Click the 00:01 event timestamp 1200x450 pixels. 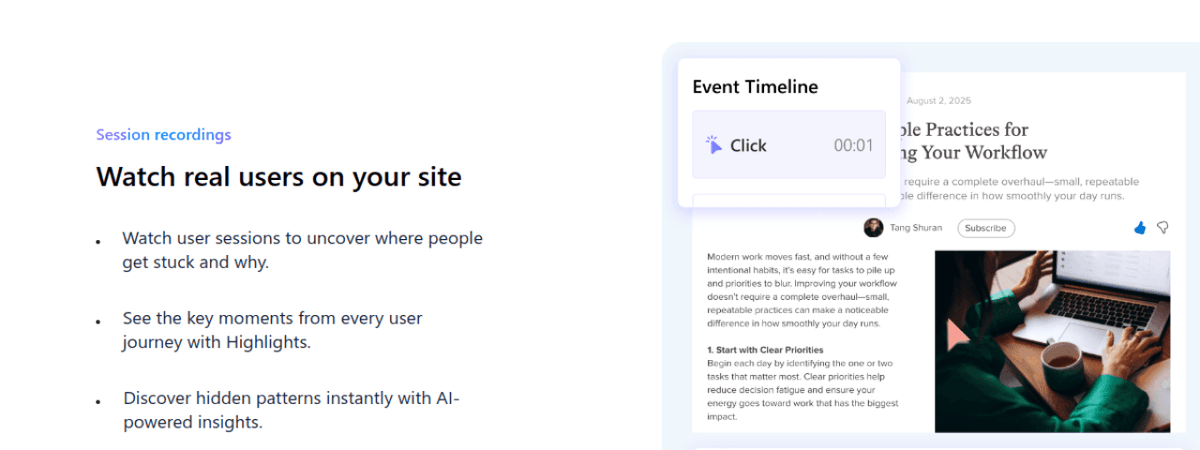click(853, 145)
